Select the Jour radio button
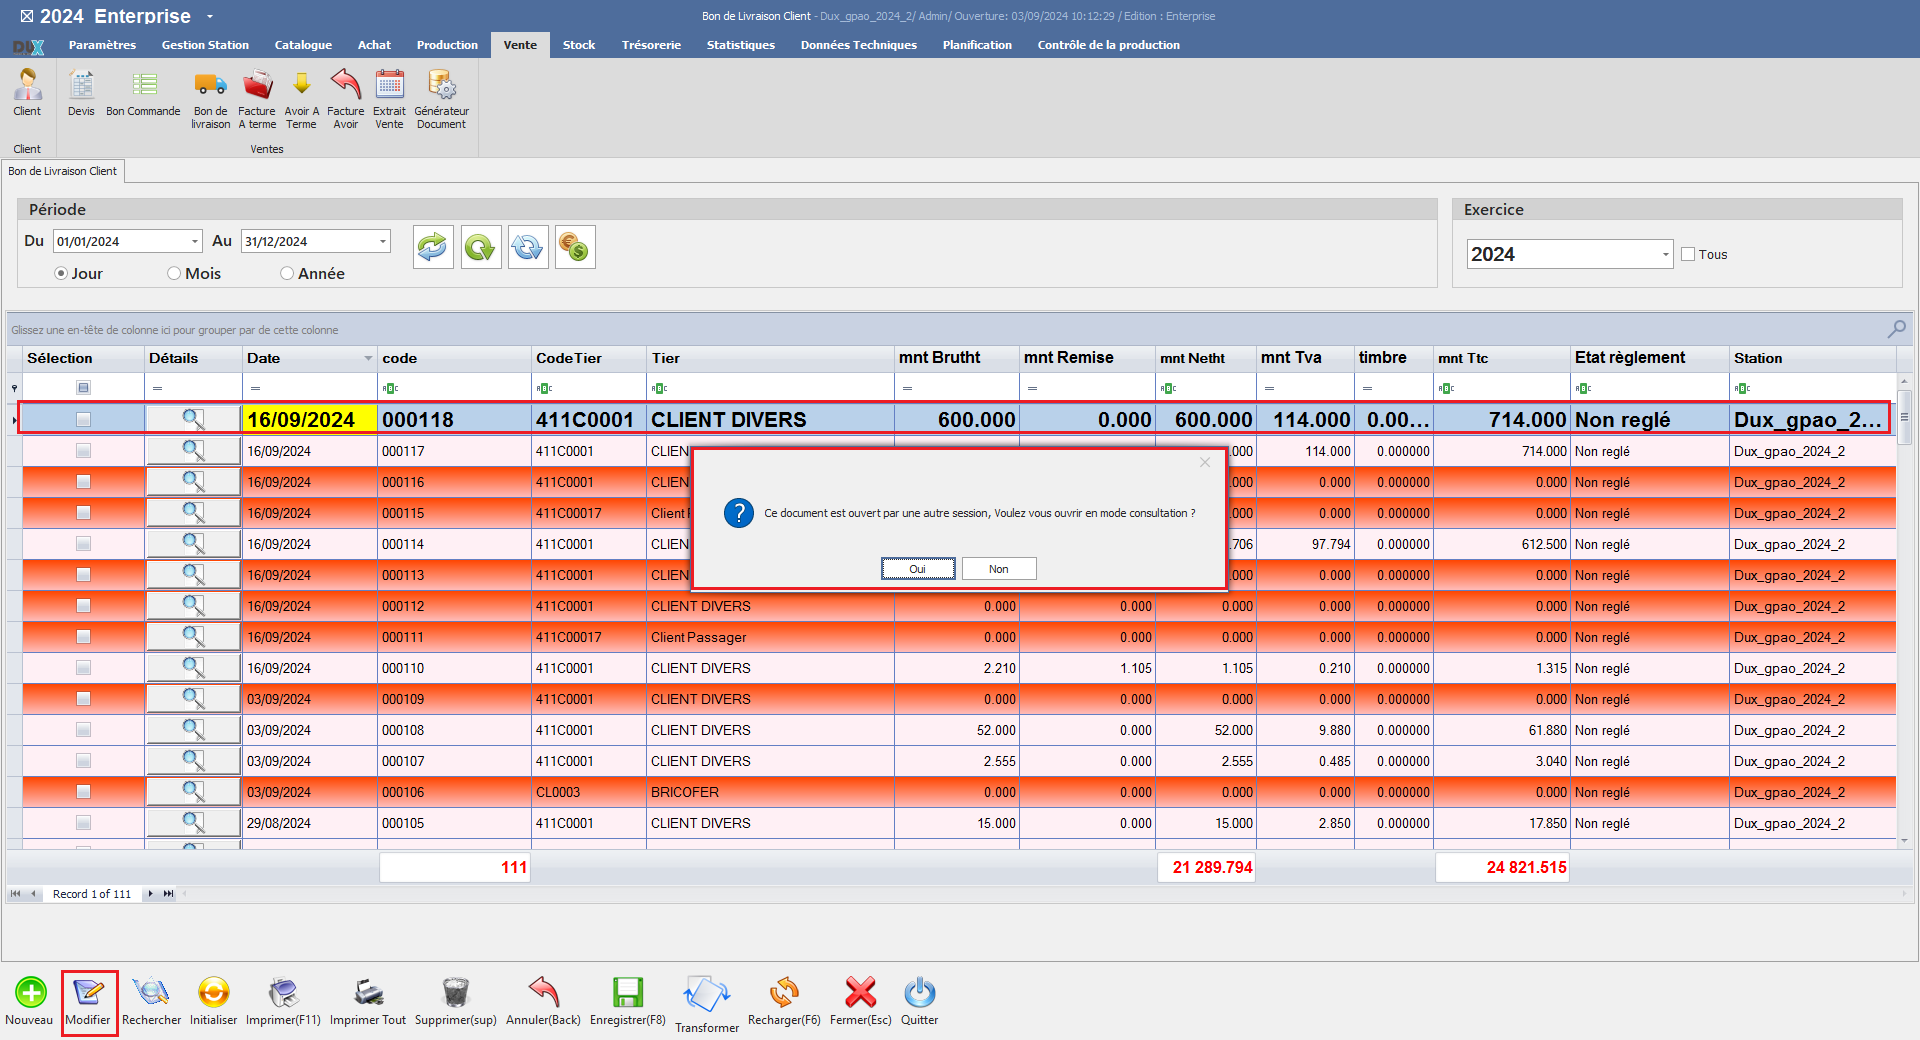The width and height of the screenshot is (1920, 1040). pyautogui.click(x=61, y=273)
